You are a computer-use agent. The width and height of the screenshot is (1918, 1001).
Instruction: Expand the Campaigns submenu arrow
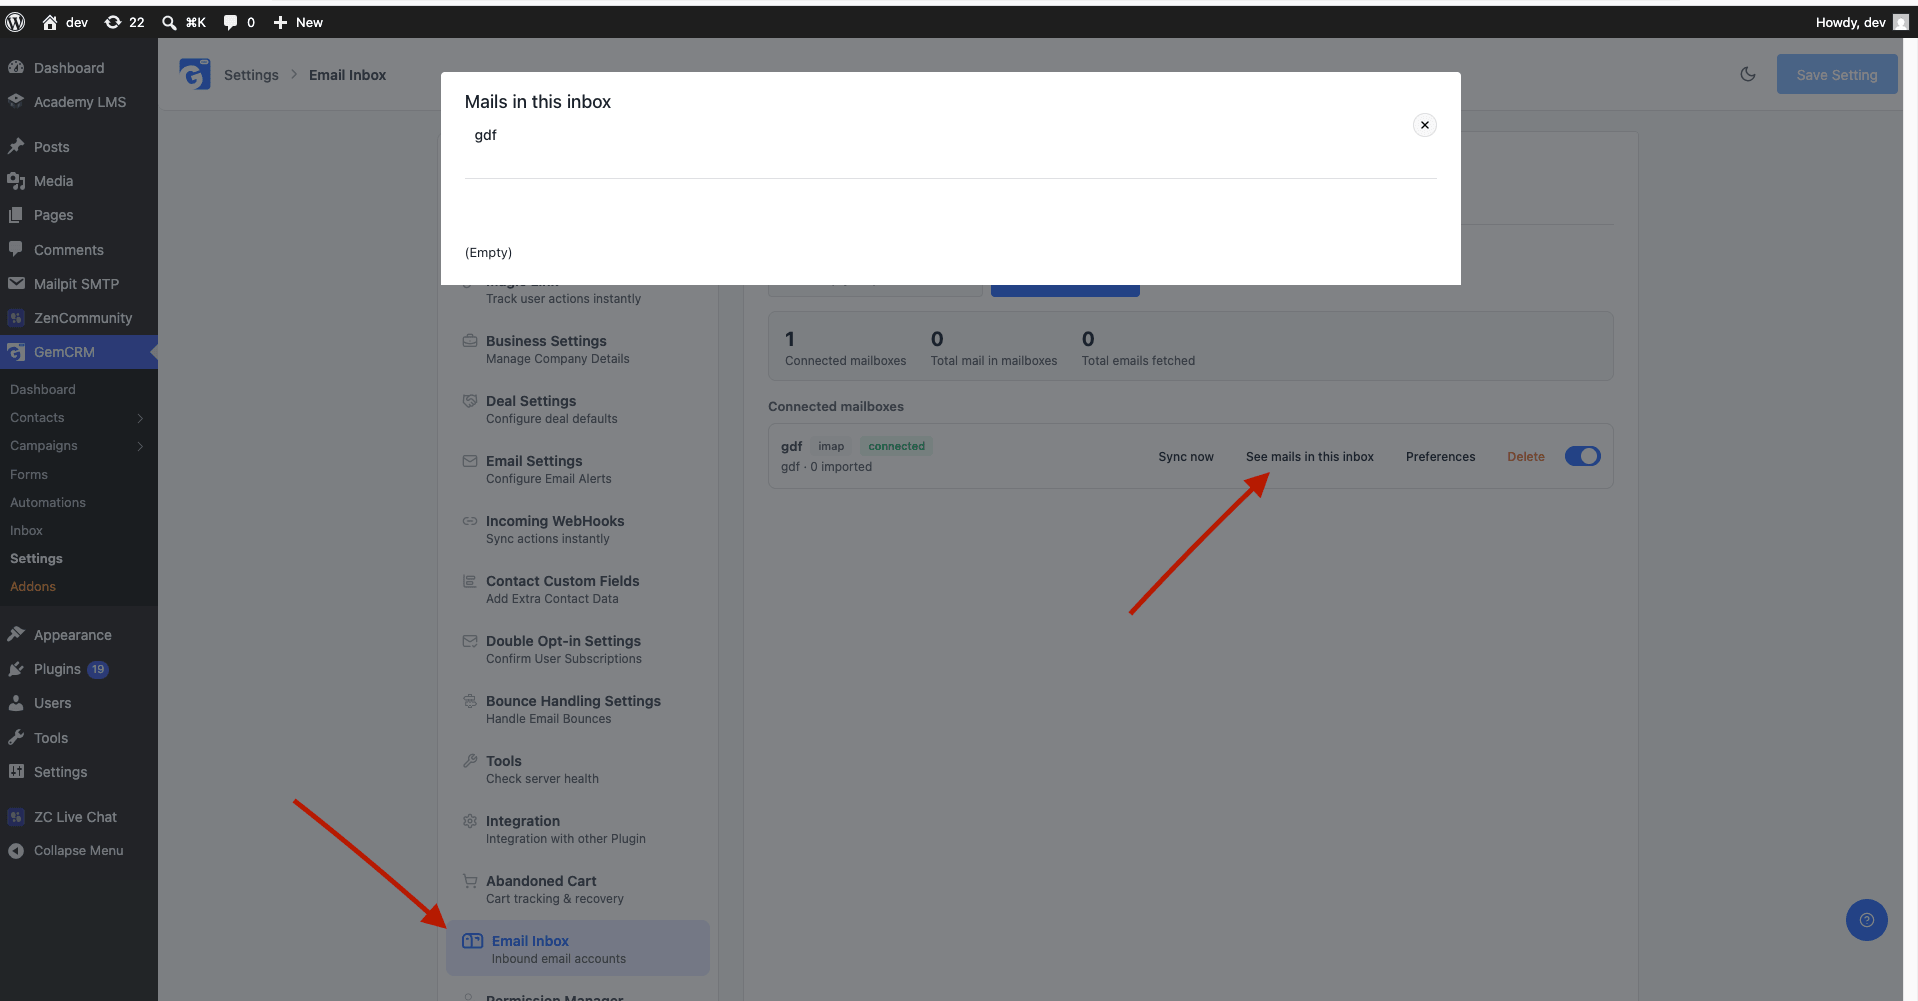140,446
